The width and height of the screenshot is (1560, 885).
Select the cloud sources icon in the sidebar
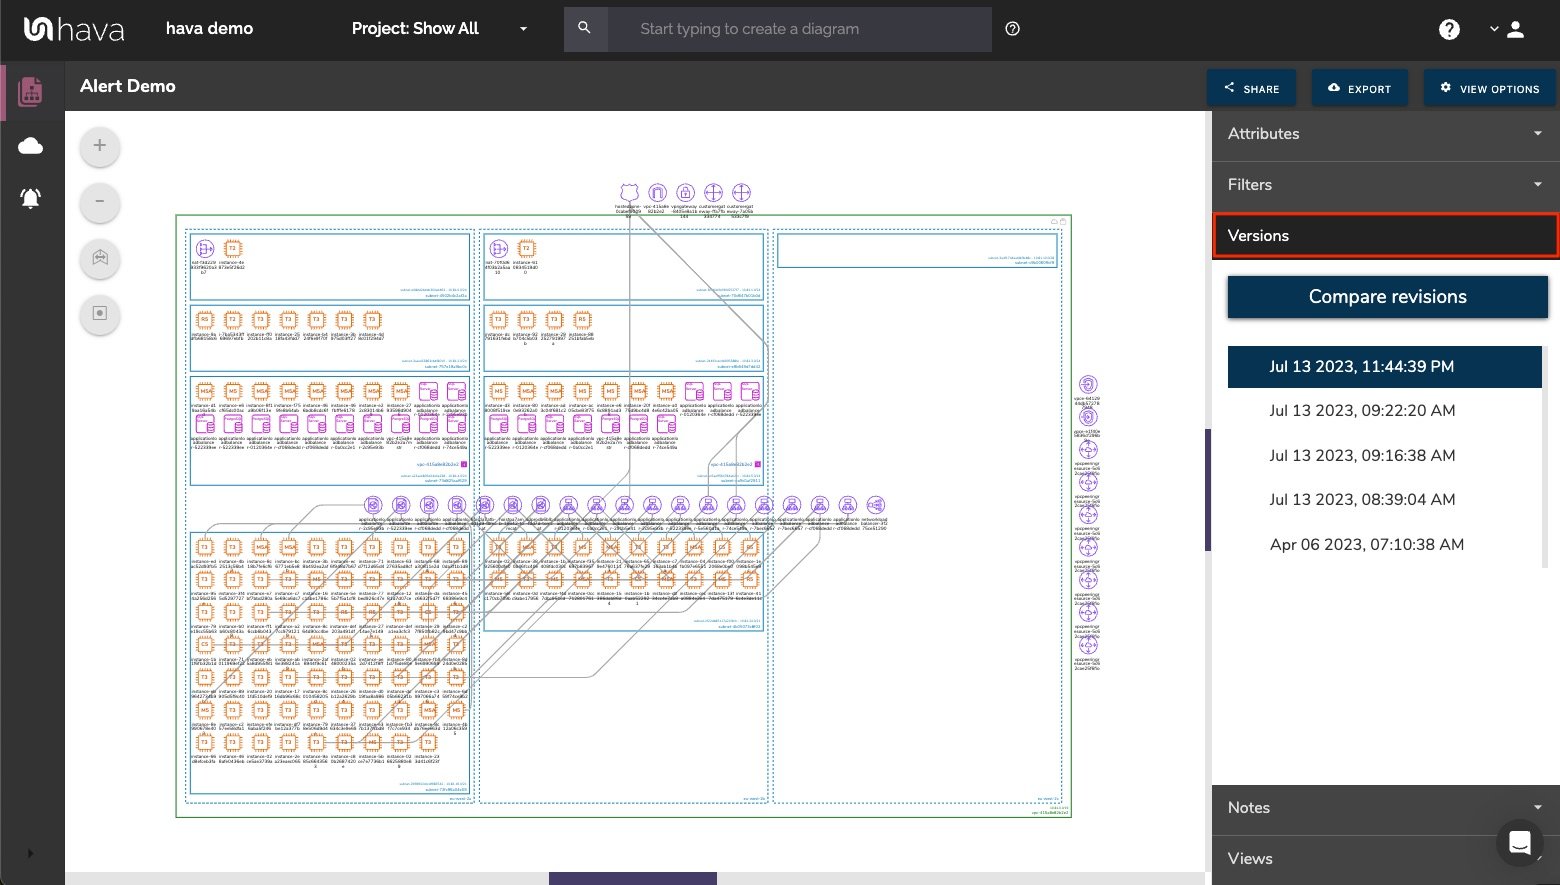coord(30,145)
